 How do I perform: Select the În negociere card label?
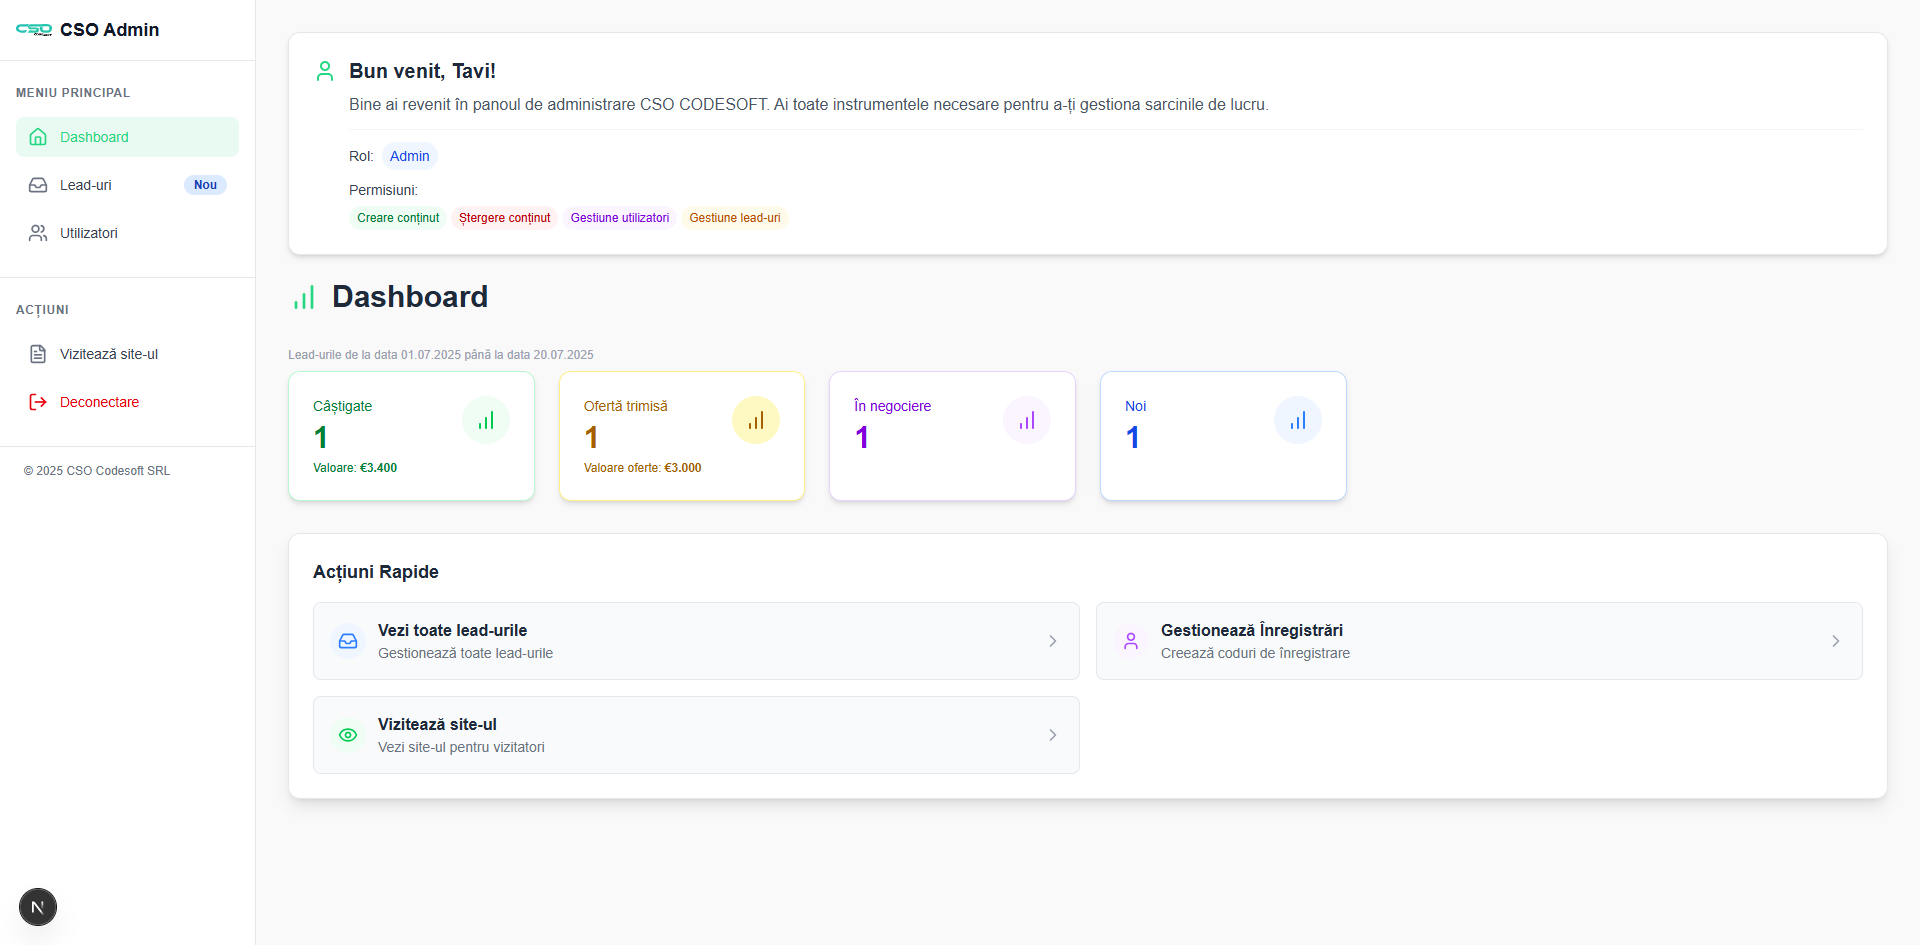click(x=892, y=406)
